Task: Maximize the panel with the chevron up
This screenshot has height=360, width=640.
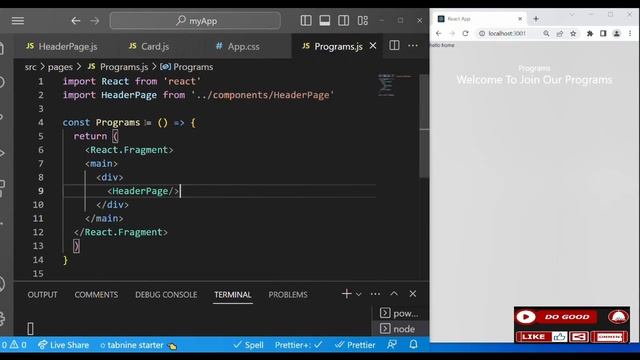Action: (x=394, y=294)
